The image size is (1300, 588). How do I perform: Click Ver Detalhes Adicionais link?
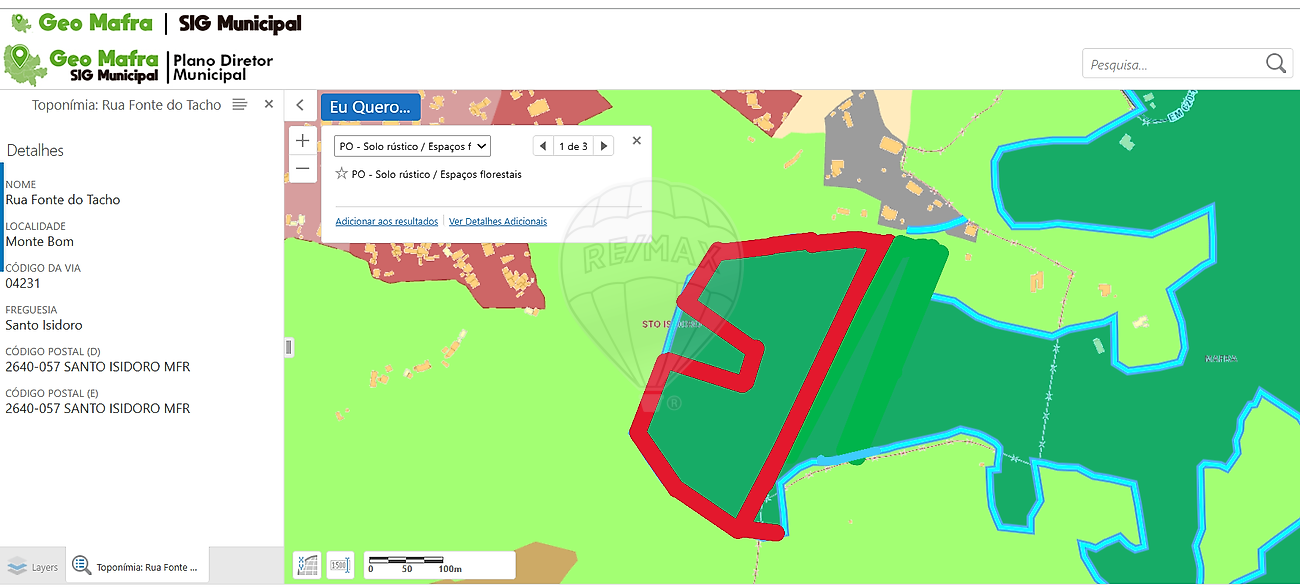[498, 221]
